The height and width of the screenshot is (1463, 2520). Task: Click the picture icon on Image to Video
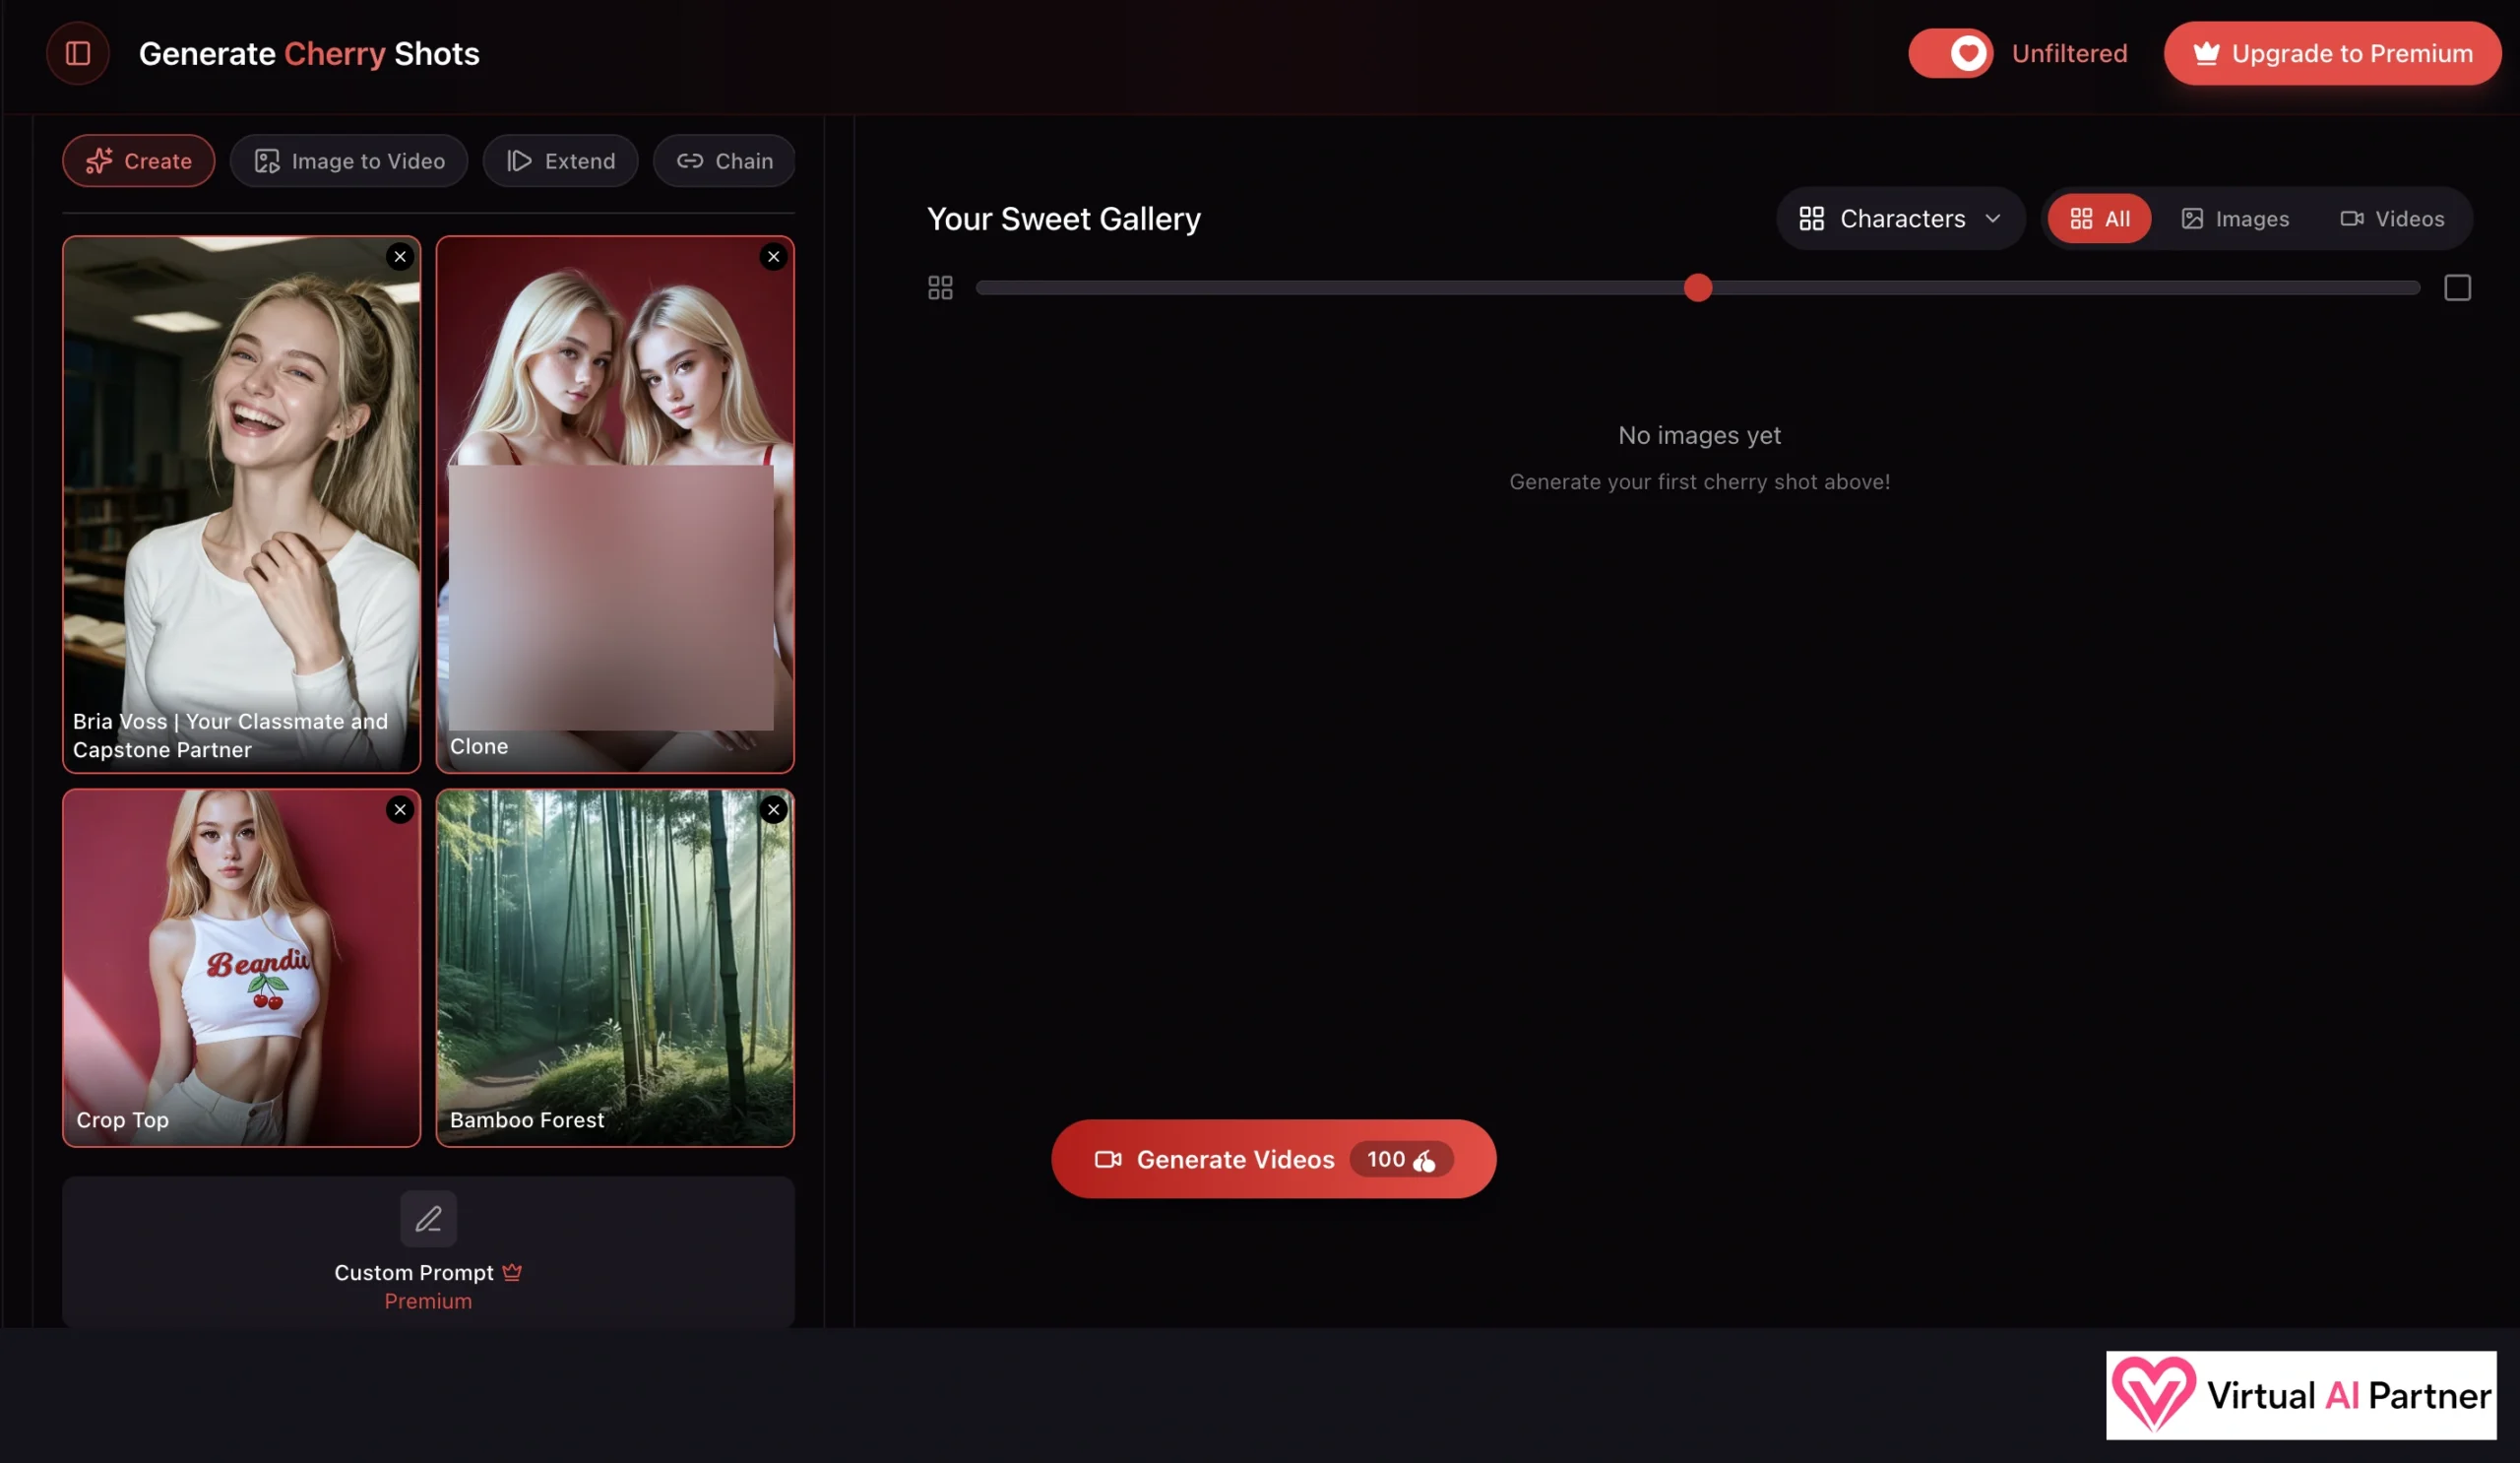point(267,161)
